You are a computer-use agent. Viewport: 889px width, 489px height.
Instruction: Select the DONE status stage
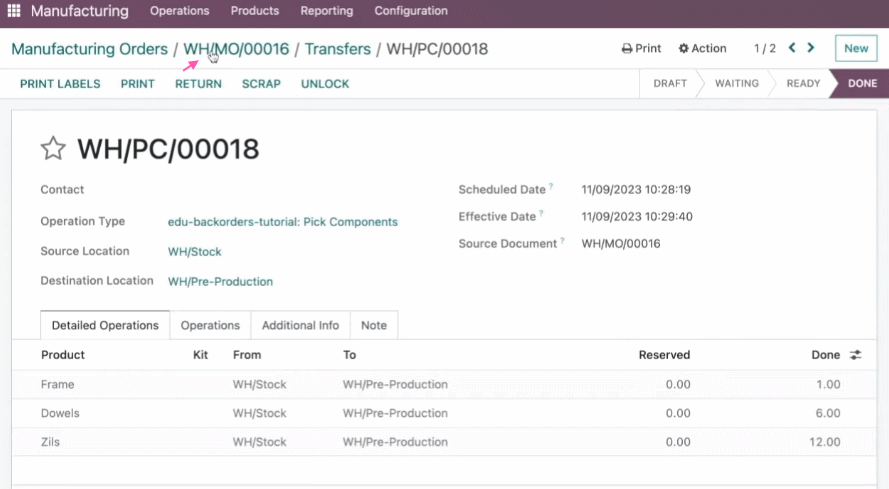click(x=861, y=83)
